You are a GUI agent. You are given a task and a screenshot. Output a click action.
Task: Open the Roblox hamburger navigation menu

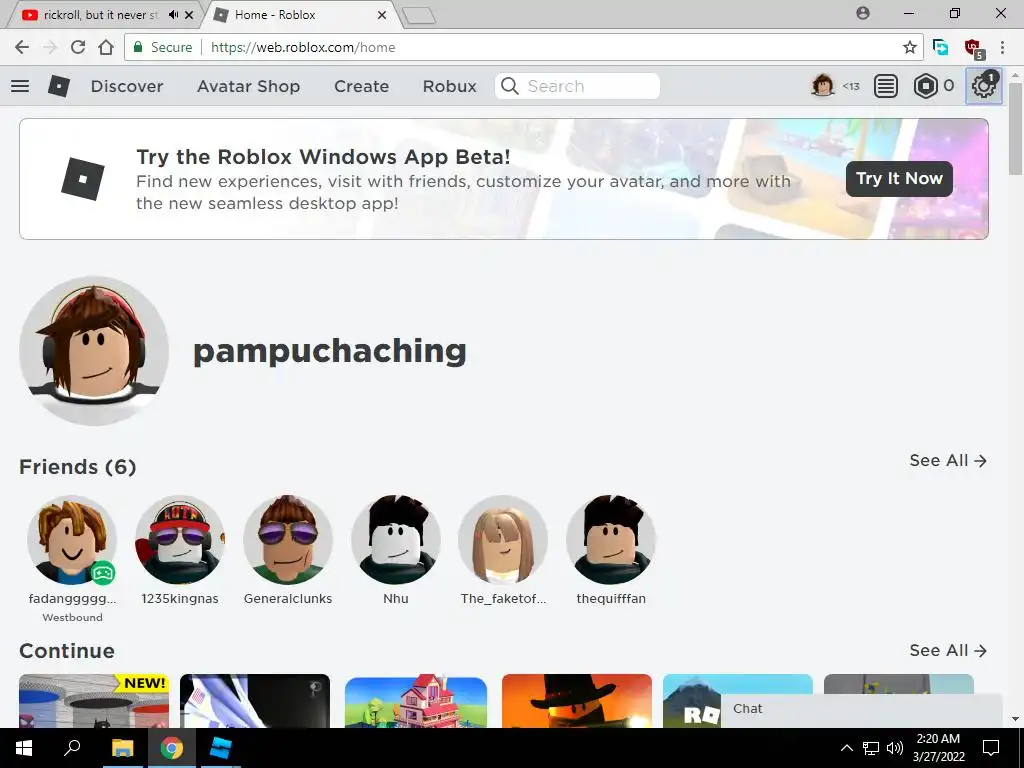click(x=20, y=86)
